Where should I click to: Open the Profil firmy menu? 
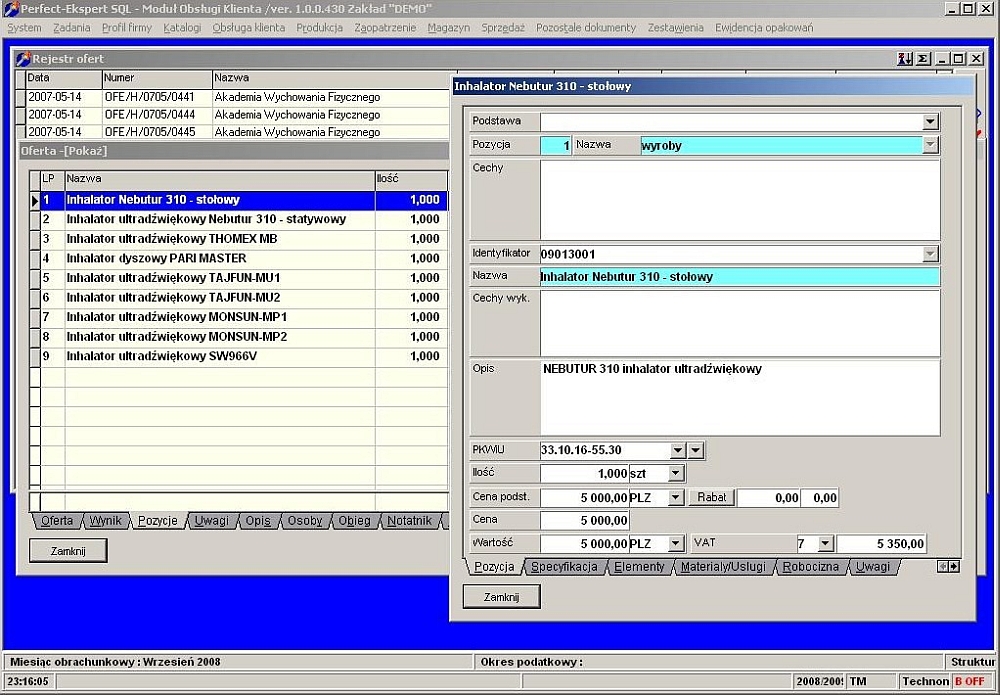[x=127, y=27]
